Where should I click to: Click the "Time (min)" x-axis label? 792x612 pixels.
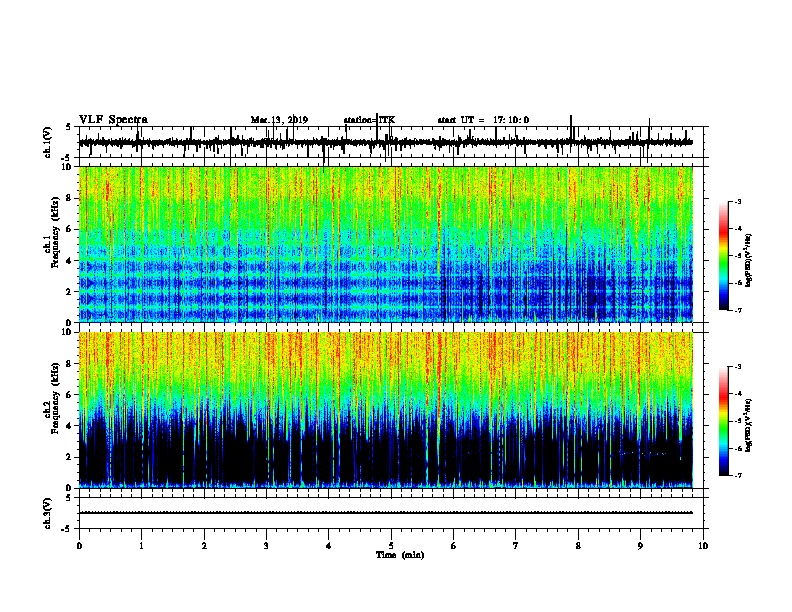pyautogui.click(x=400, y=555)
